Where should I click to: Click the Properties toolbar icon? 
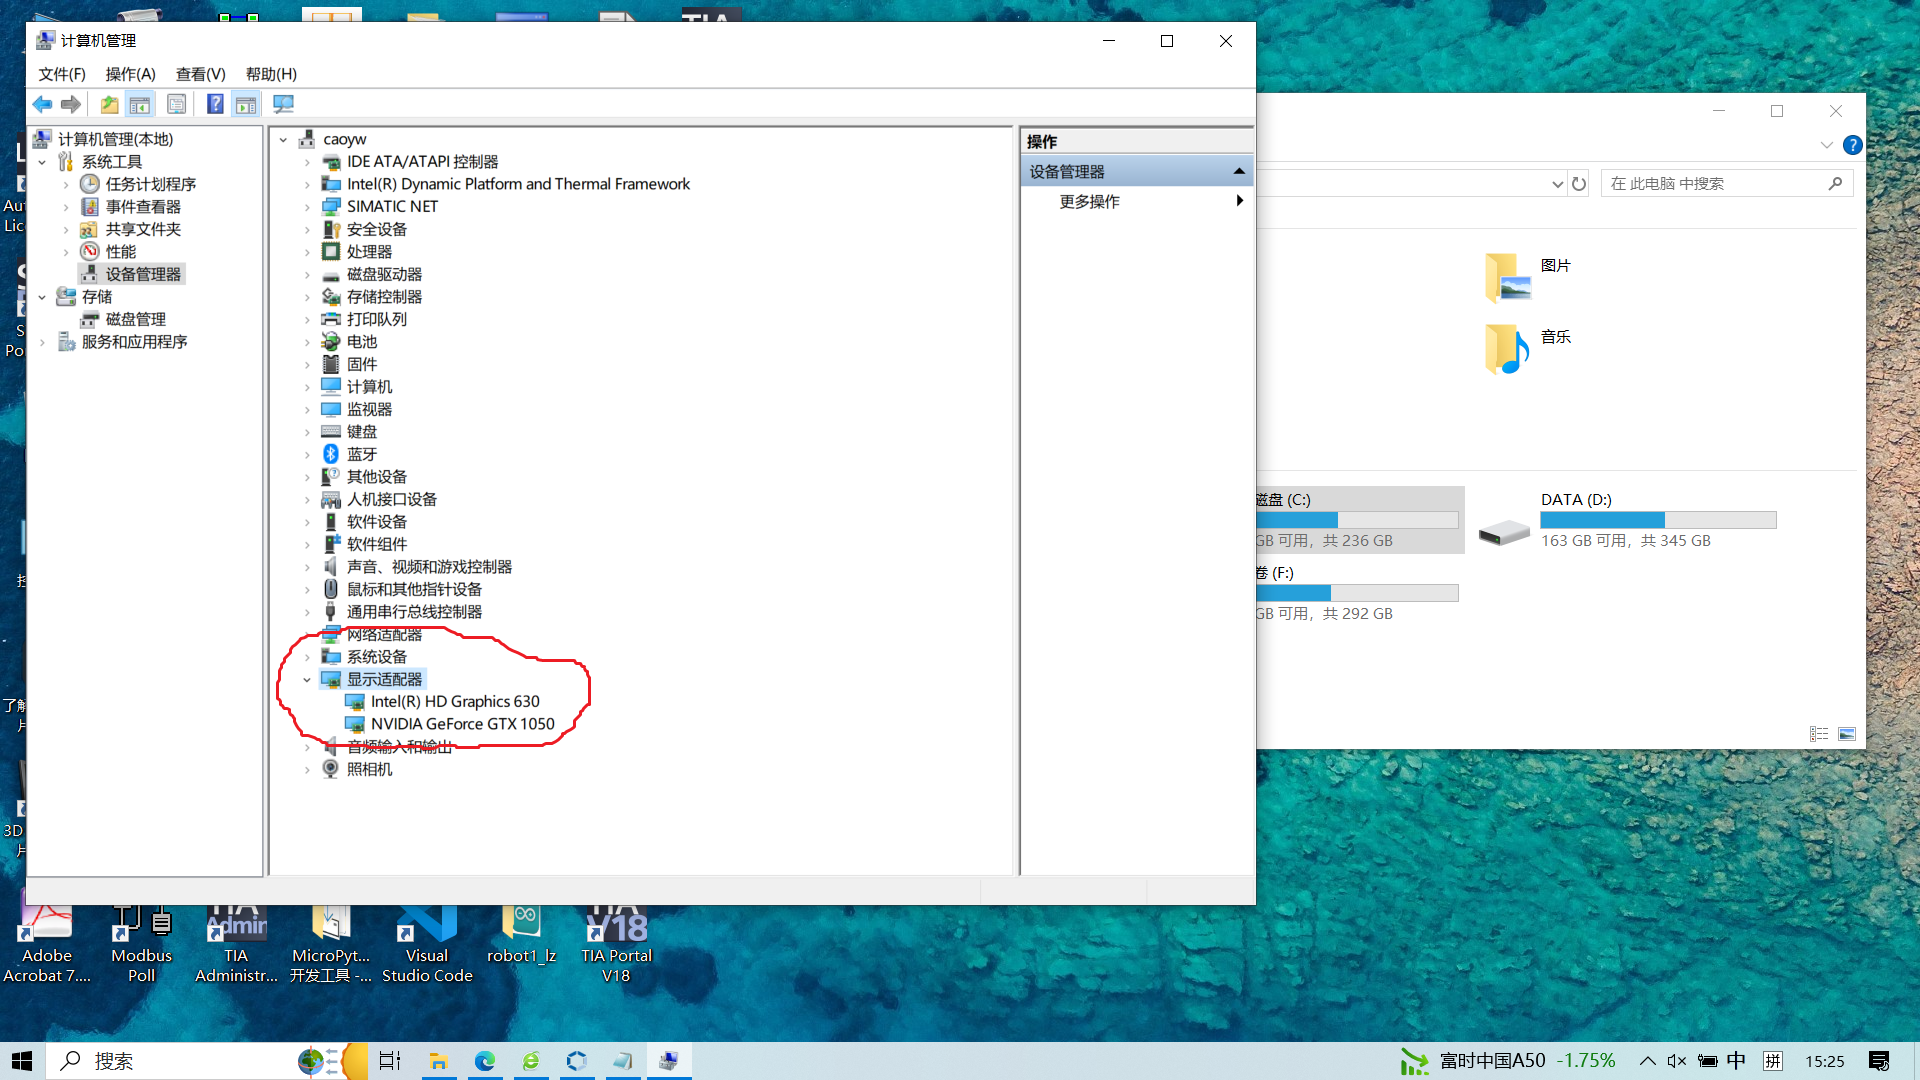[176, 104]
